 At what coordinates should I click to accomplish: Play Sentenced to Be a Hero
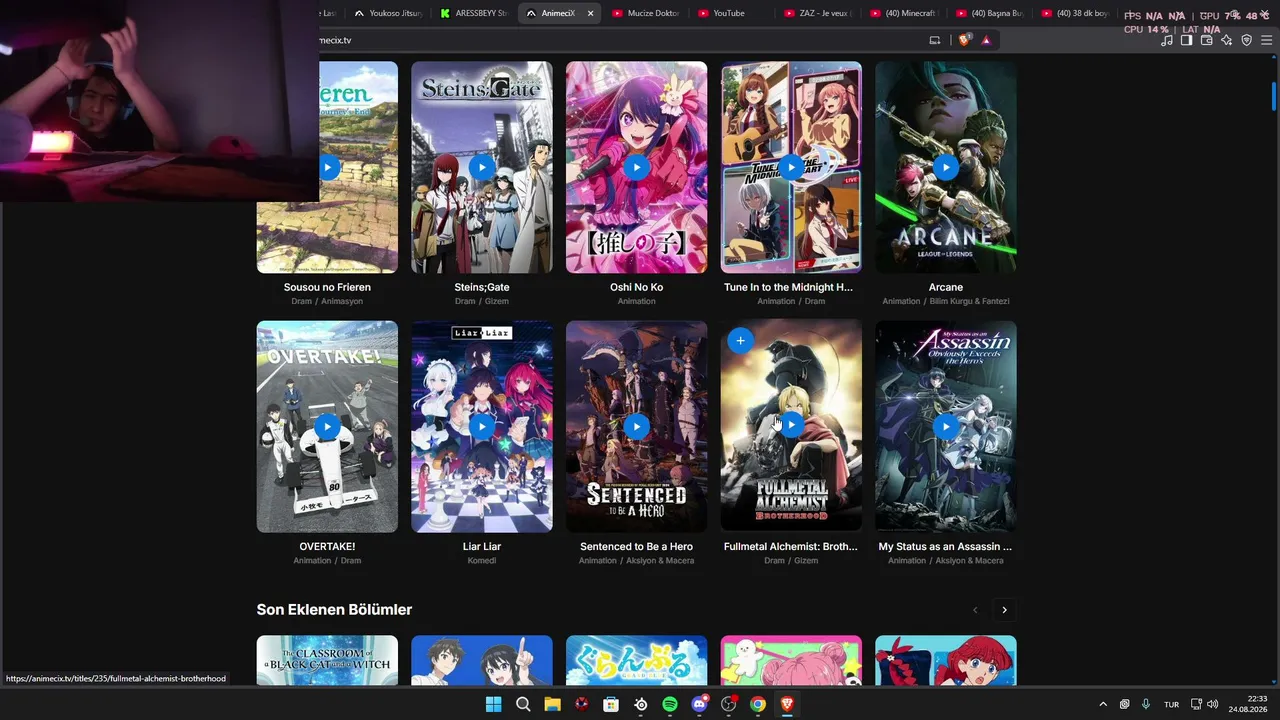coord(636,427)
